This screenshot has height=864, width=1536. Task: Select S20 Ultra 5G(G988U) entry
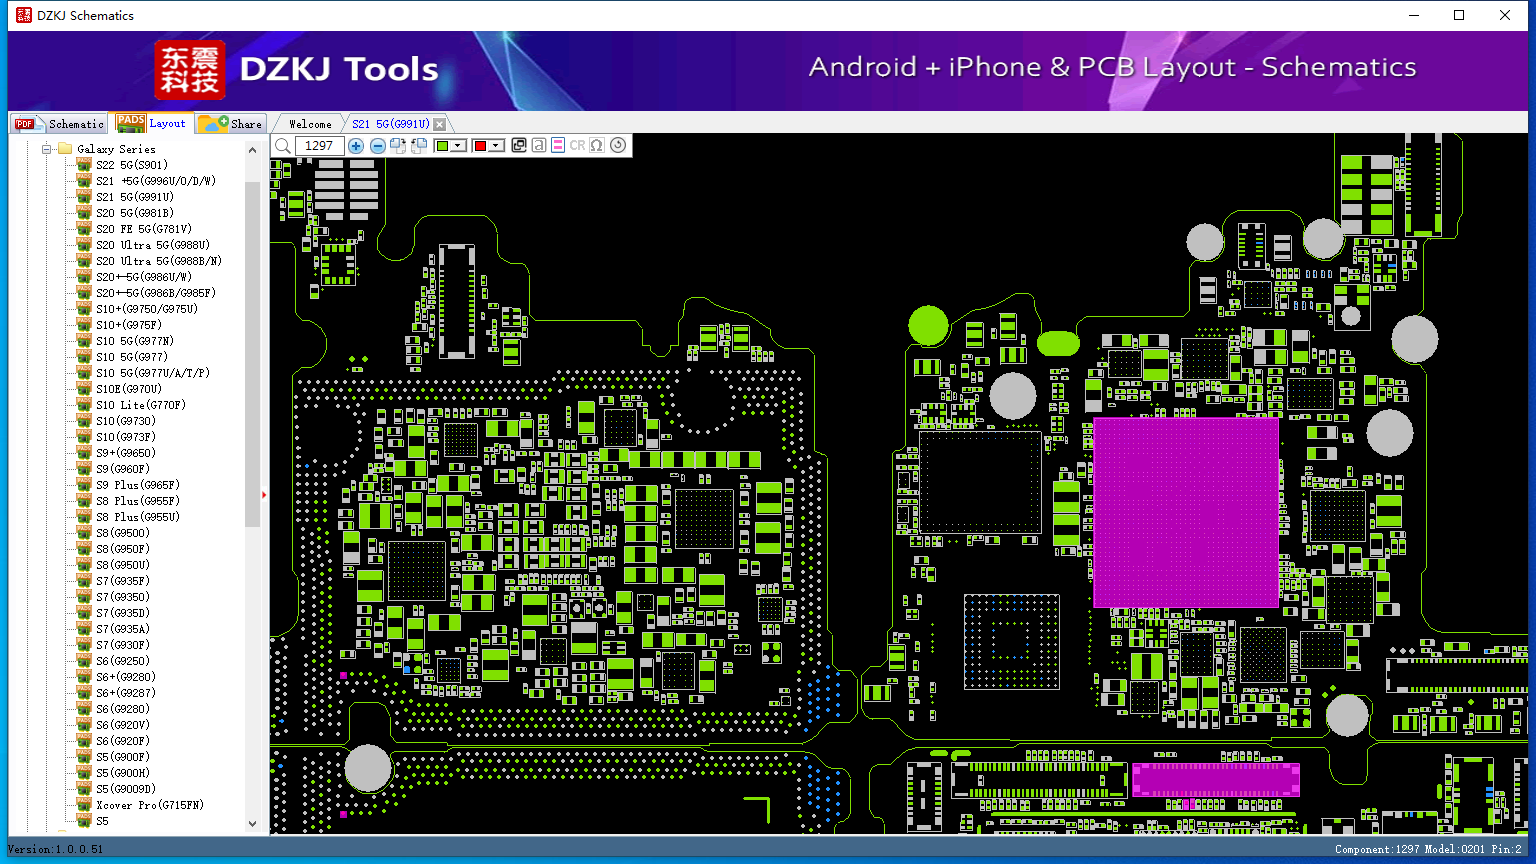[x=153, y=245]
